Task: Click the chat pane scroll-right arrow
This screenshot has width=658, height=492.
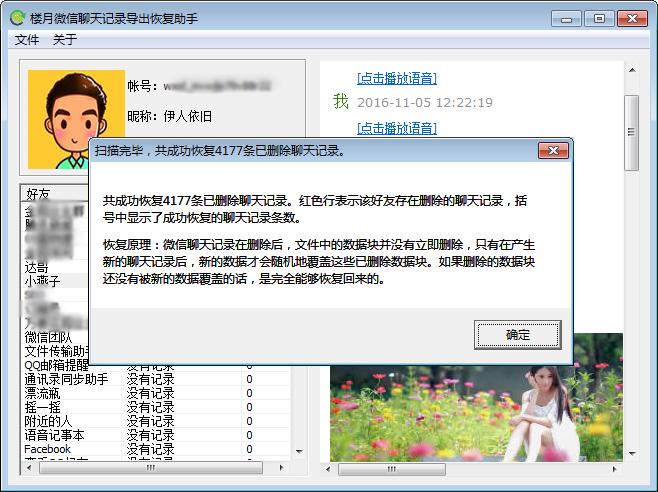Action: click(614, 469)
